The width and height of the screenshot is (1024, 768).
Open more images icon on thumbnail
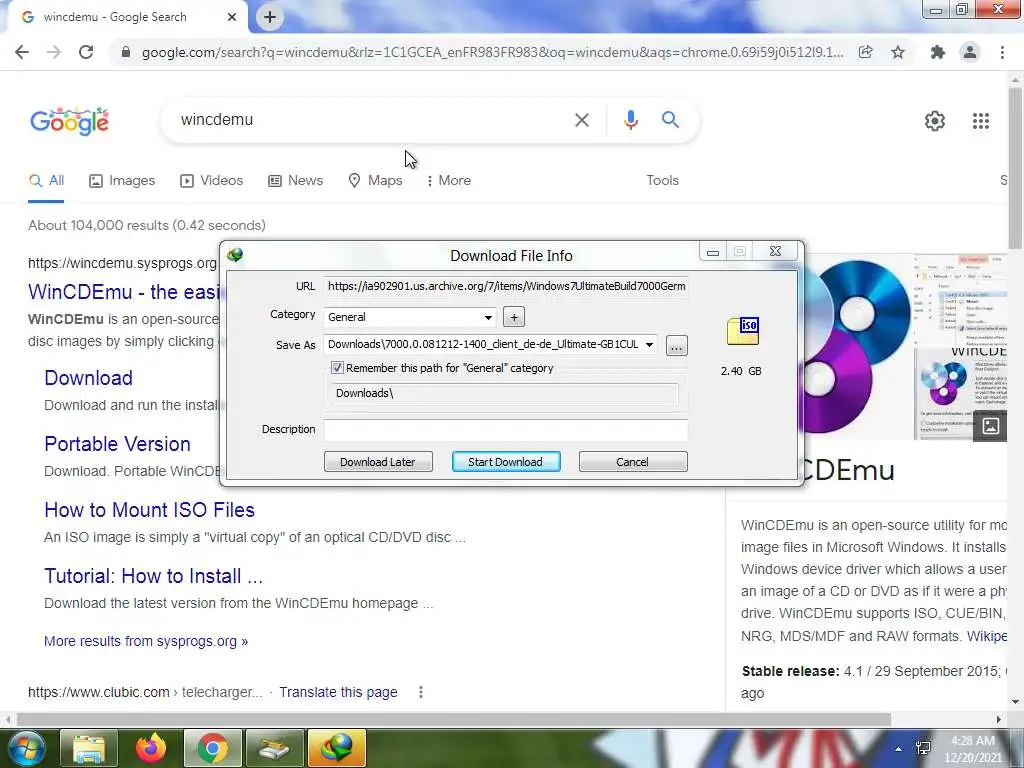click(x=991, y=426)
